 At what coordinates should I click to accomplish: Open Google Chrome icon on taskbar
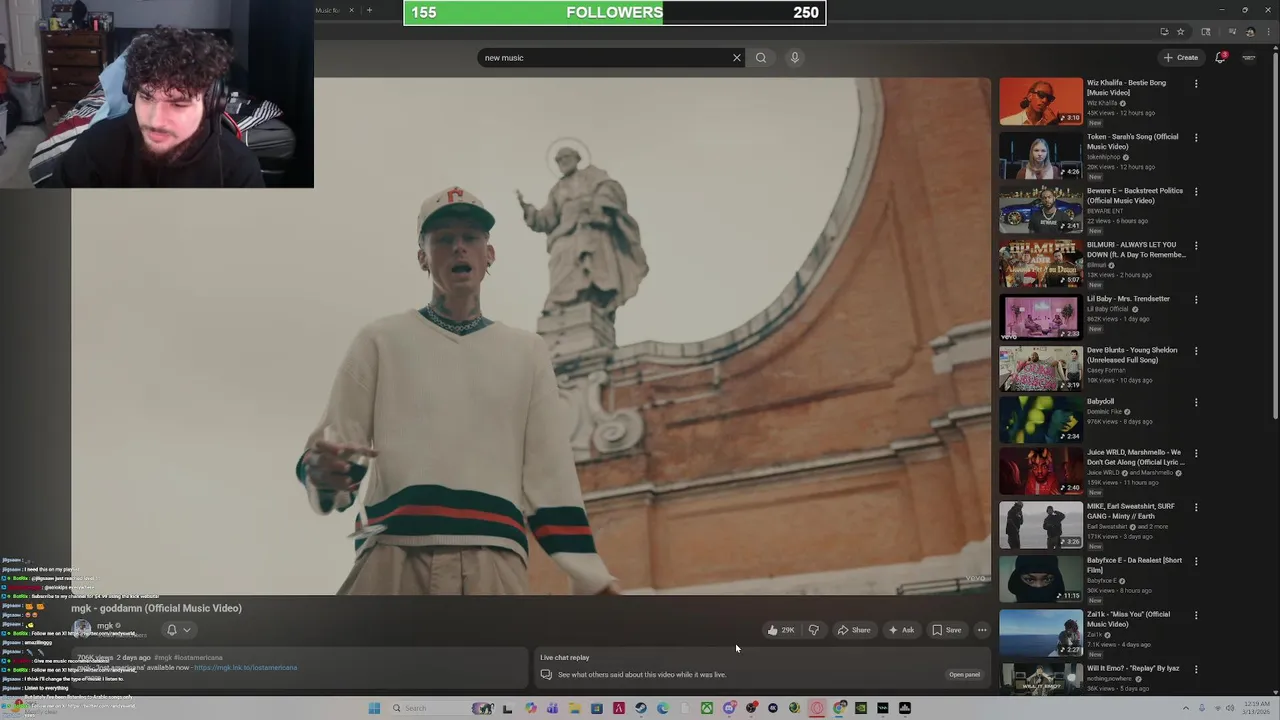pyautogui.click(x=839, y=708)
